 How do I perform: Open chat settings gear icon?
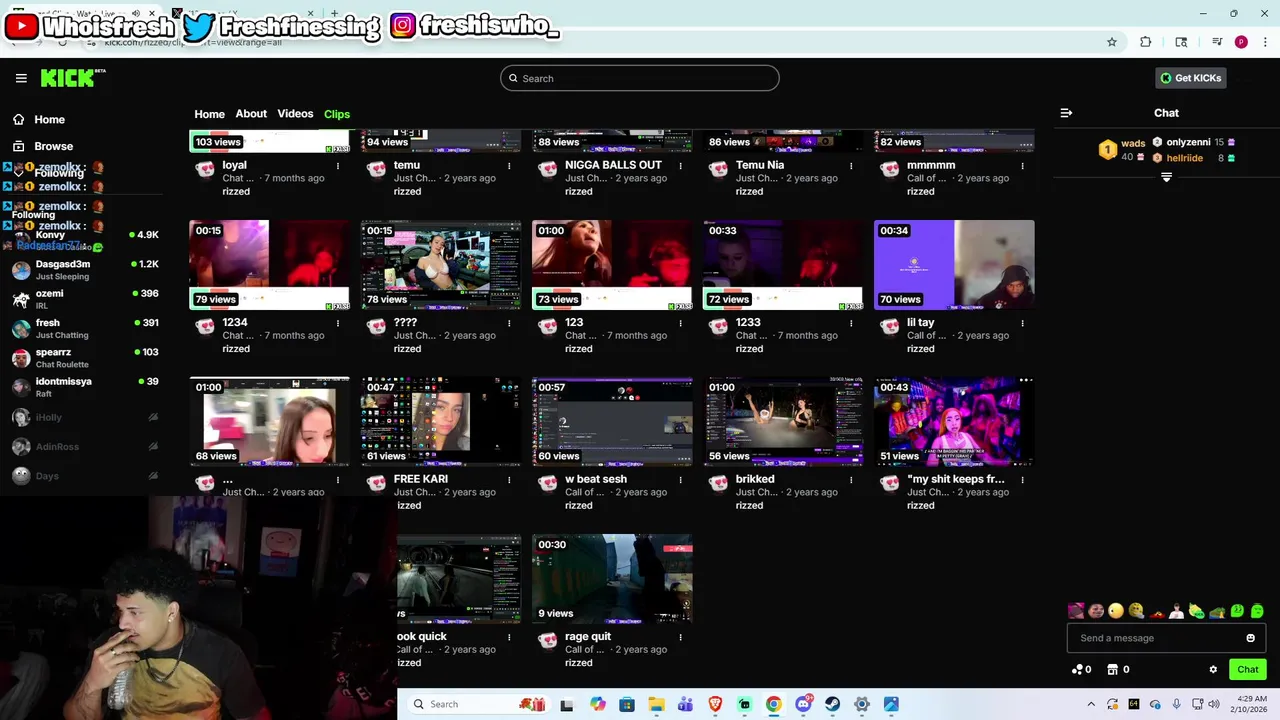(1213, 669)
